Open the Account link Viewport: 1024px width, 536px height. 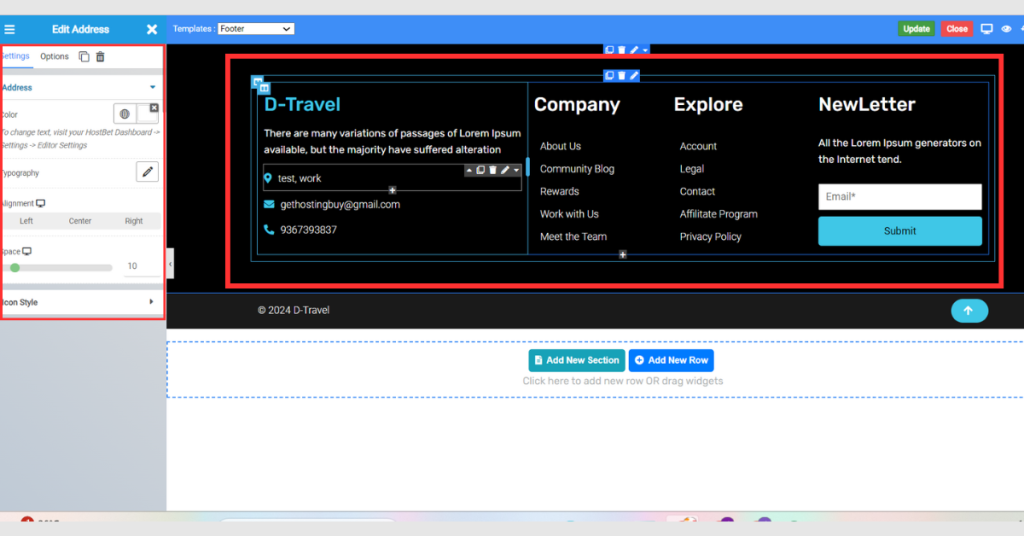[698, 146]
